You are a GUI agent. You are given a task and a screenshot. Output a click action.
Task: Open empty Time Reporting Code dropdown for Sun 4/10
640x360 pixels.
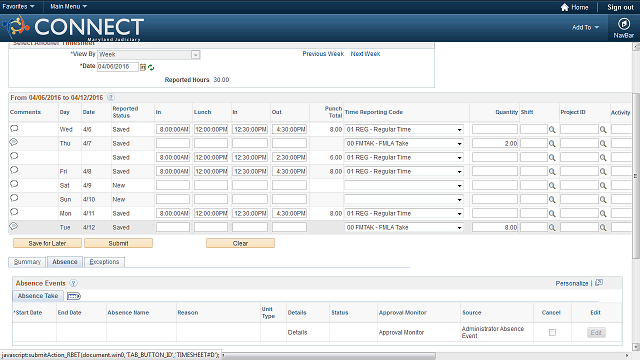click(404, 199)
